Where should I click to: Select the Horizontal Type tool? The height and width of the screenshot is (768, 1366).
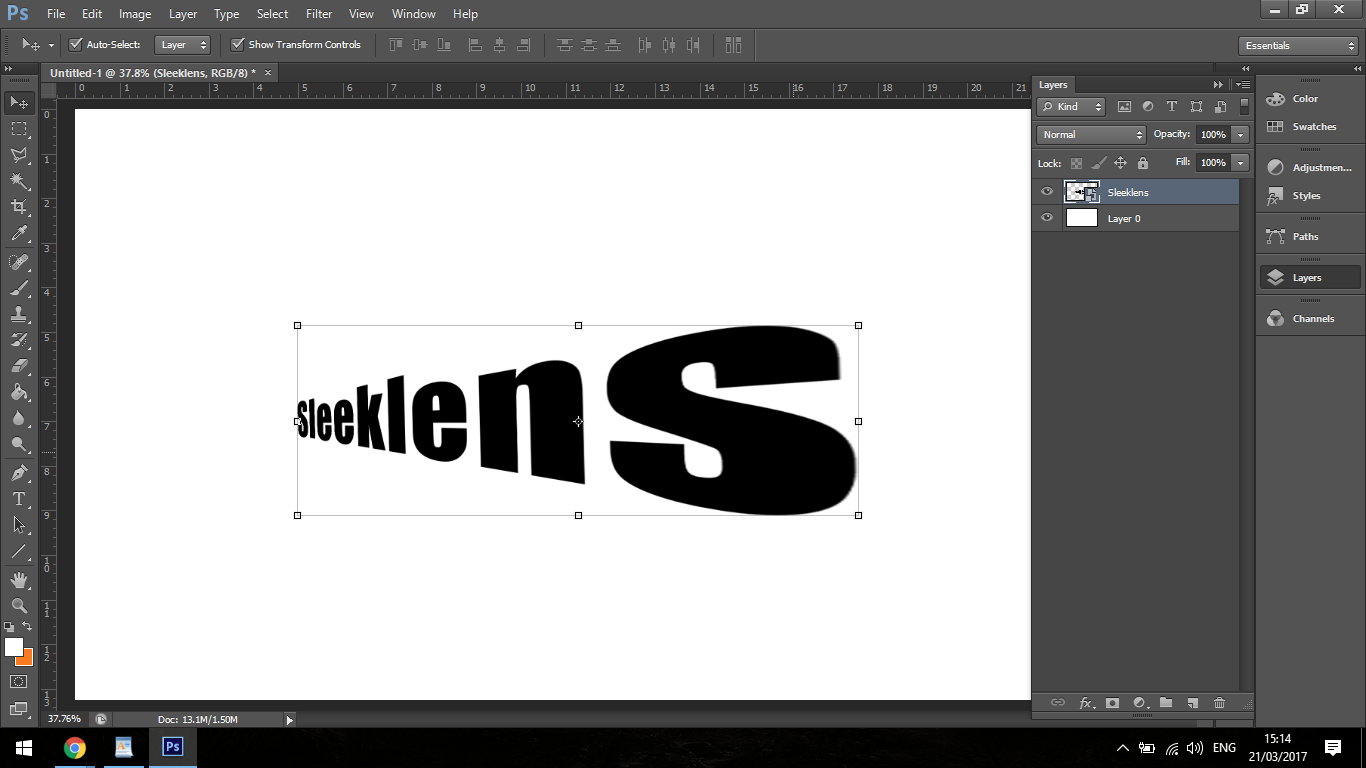coord(19,499)
